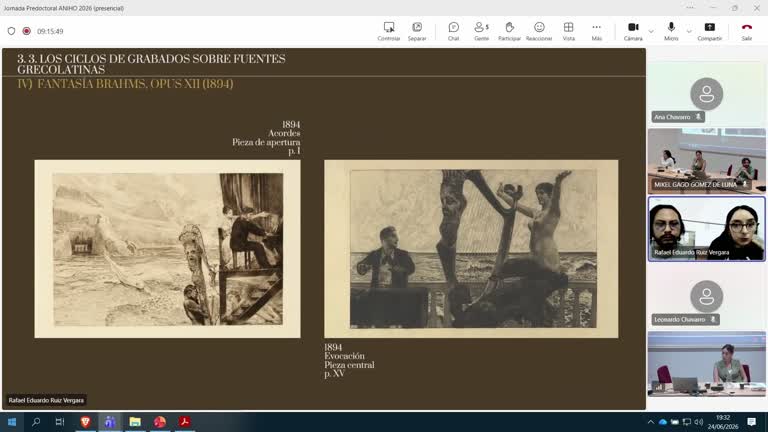Select MIKEL GAGO GOMEZ DE LUNA video tile
Viewport: 768px width, 432px height.
click(706, 161)
